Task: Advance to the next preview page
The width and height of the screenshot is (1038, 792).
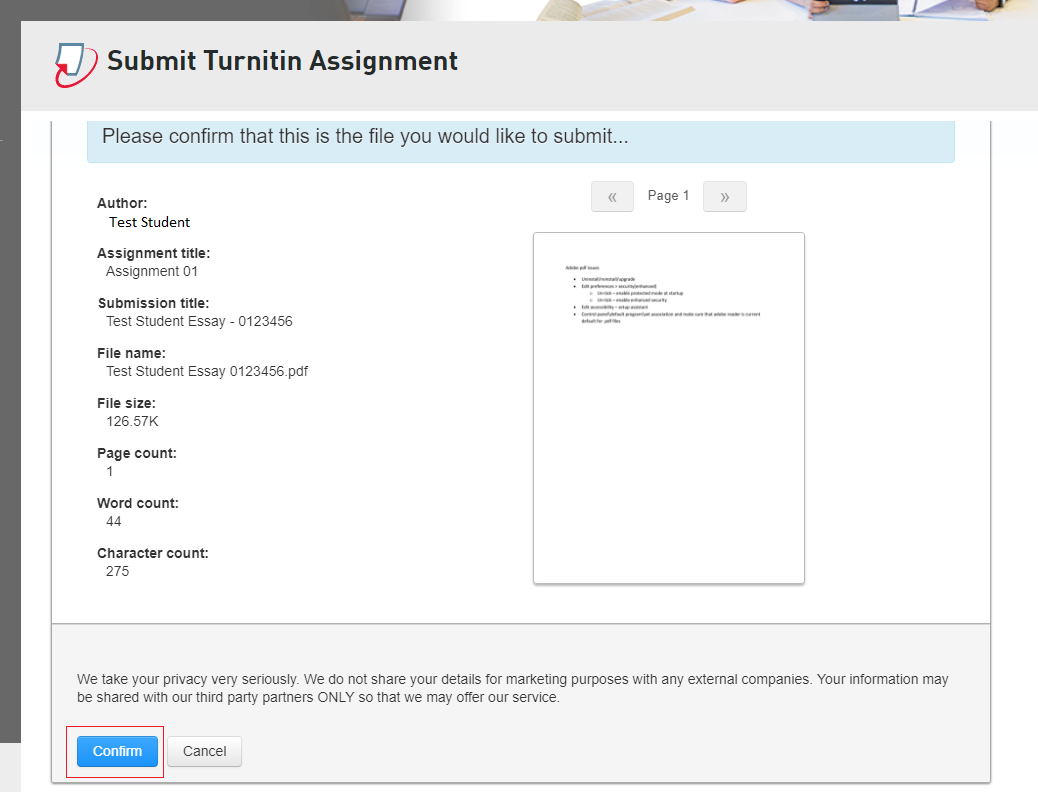Action: (x=724, y=197)
